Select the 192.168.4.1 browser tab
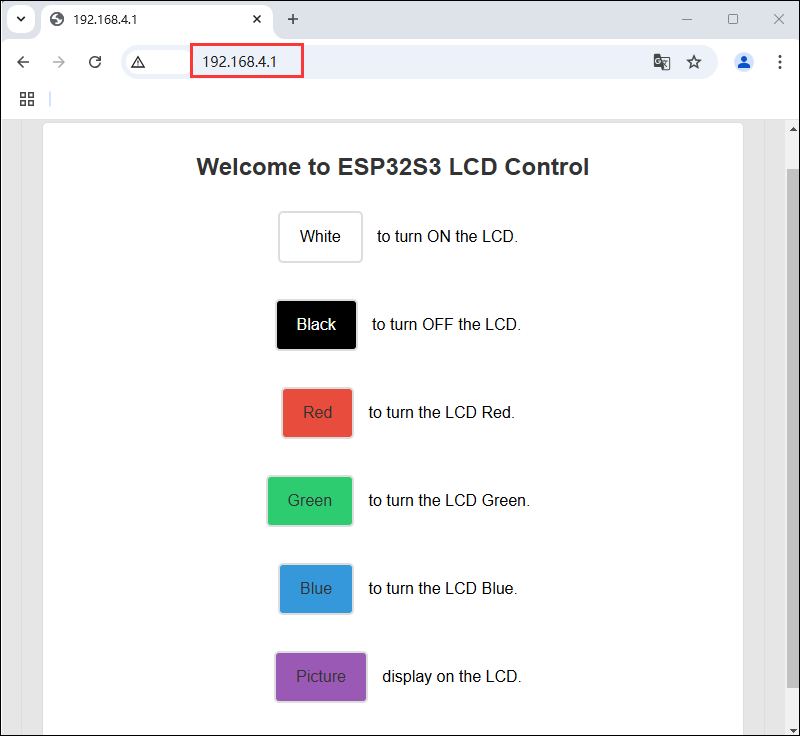Viewport: 800px width, 736px height. (150, 19)
